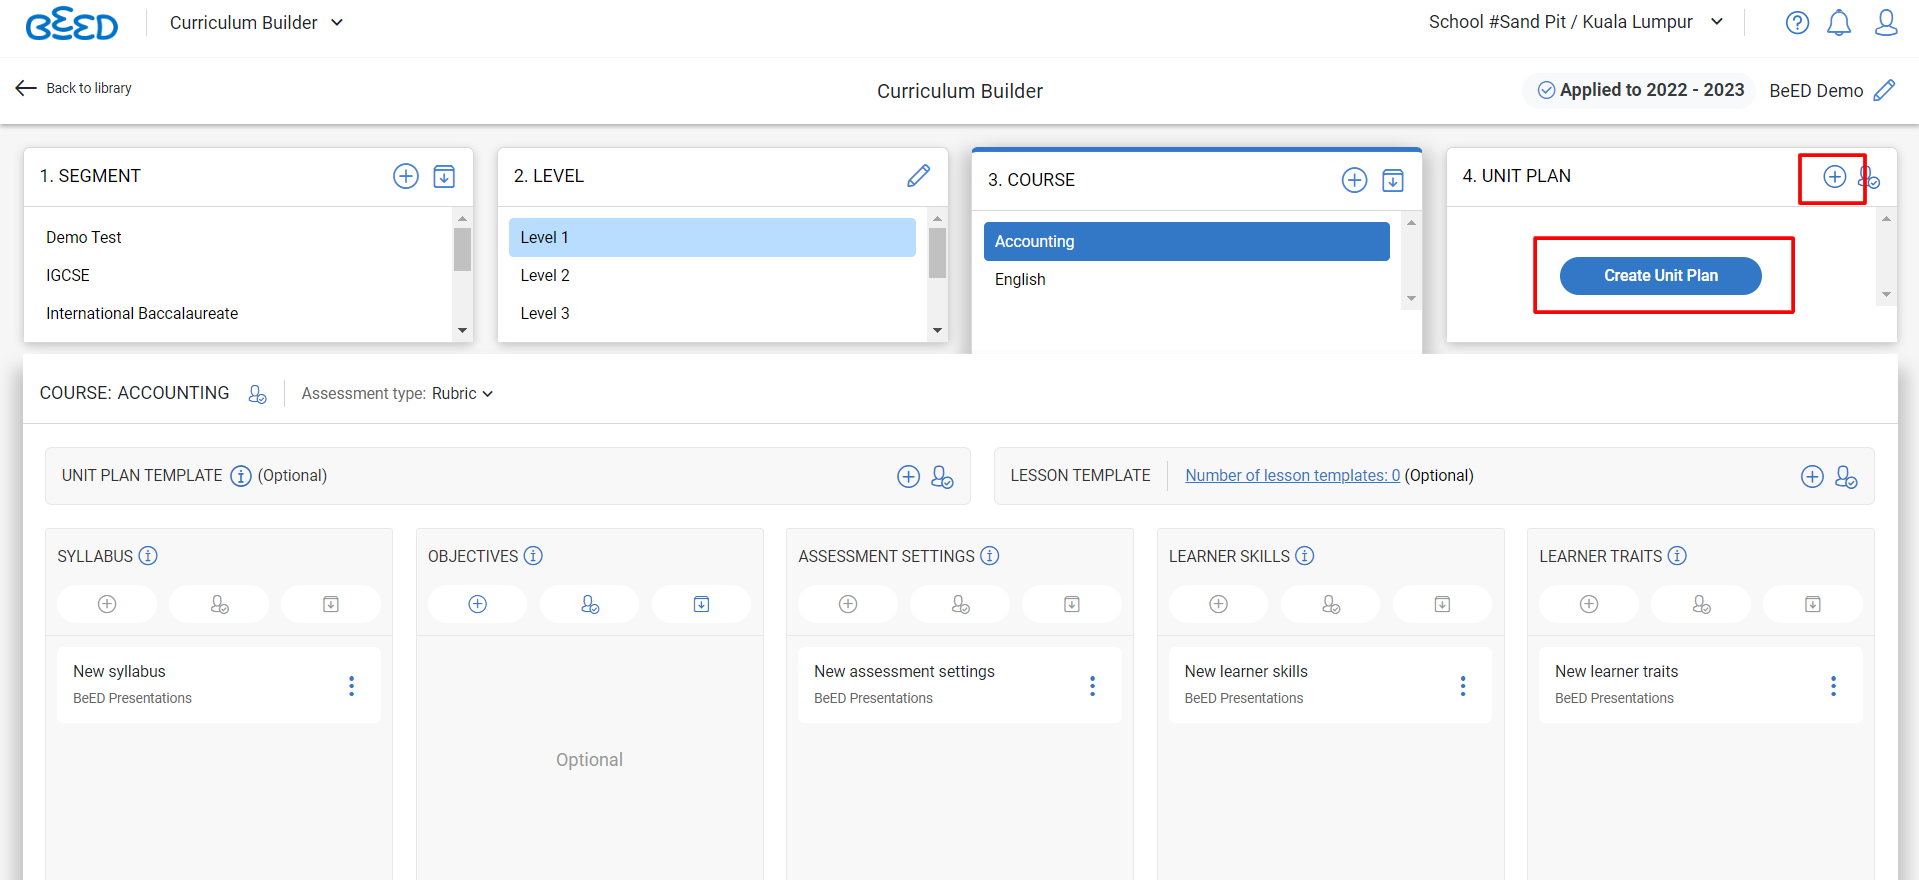
Task: Click plus button under Learner Skills
Action: (1218, 604)
